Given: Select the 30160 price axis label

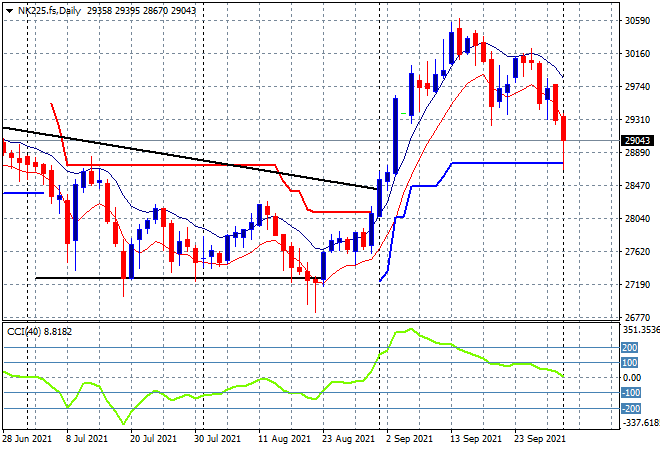Looking at the screenshot, I should coord(637,53).
